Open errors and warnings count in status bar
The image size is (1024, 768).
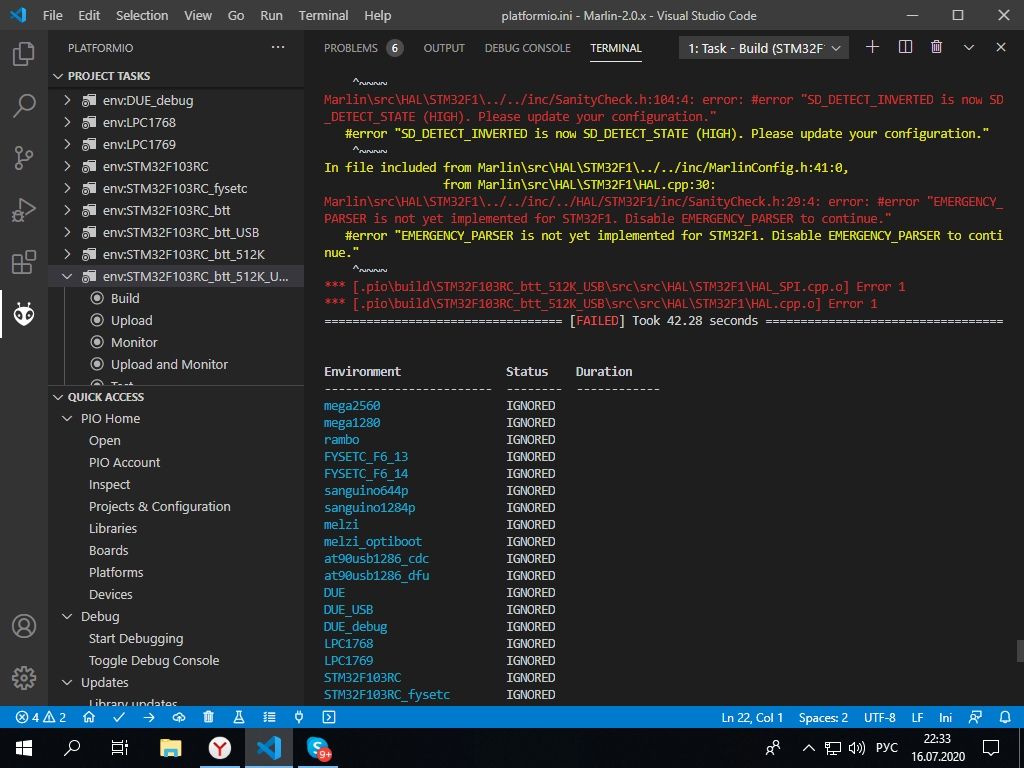coord(40,717)
